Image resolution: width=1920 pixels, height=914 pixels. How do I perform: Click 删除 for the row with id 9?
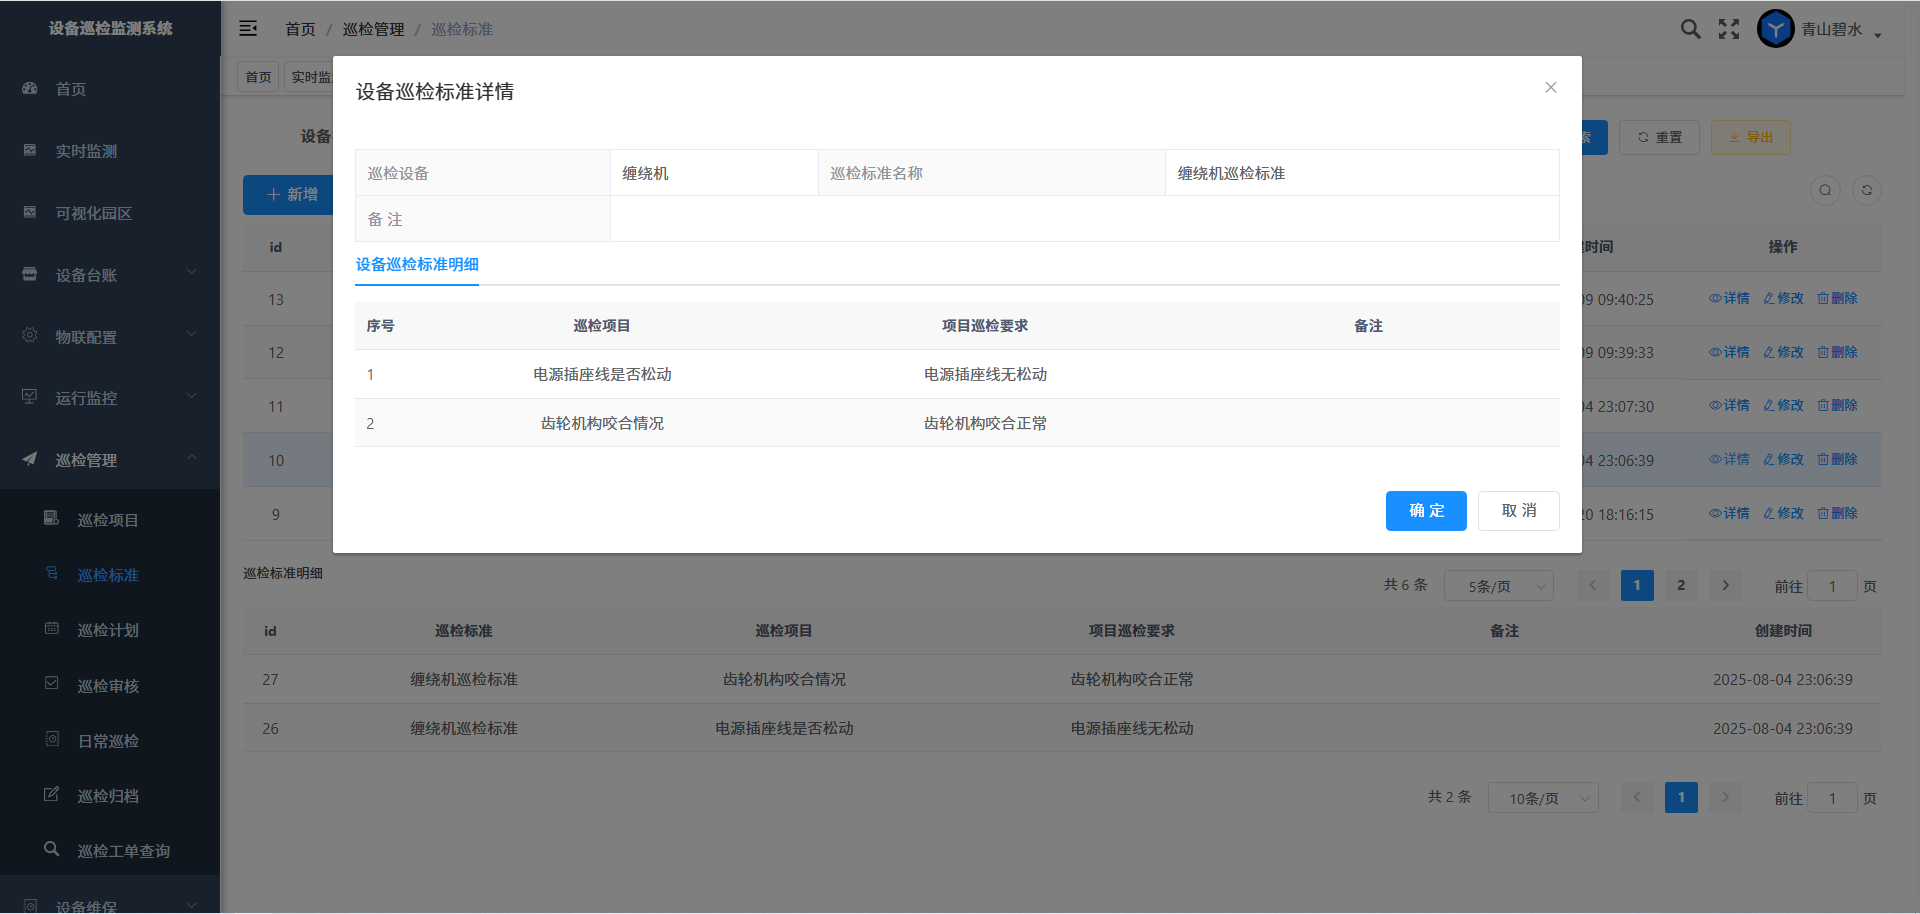1837,514
